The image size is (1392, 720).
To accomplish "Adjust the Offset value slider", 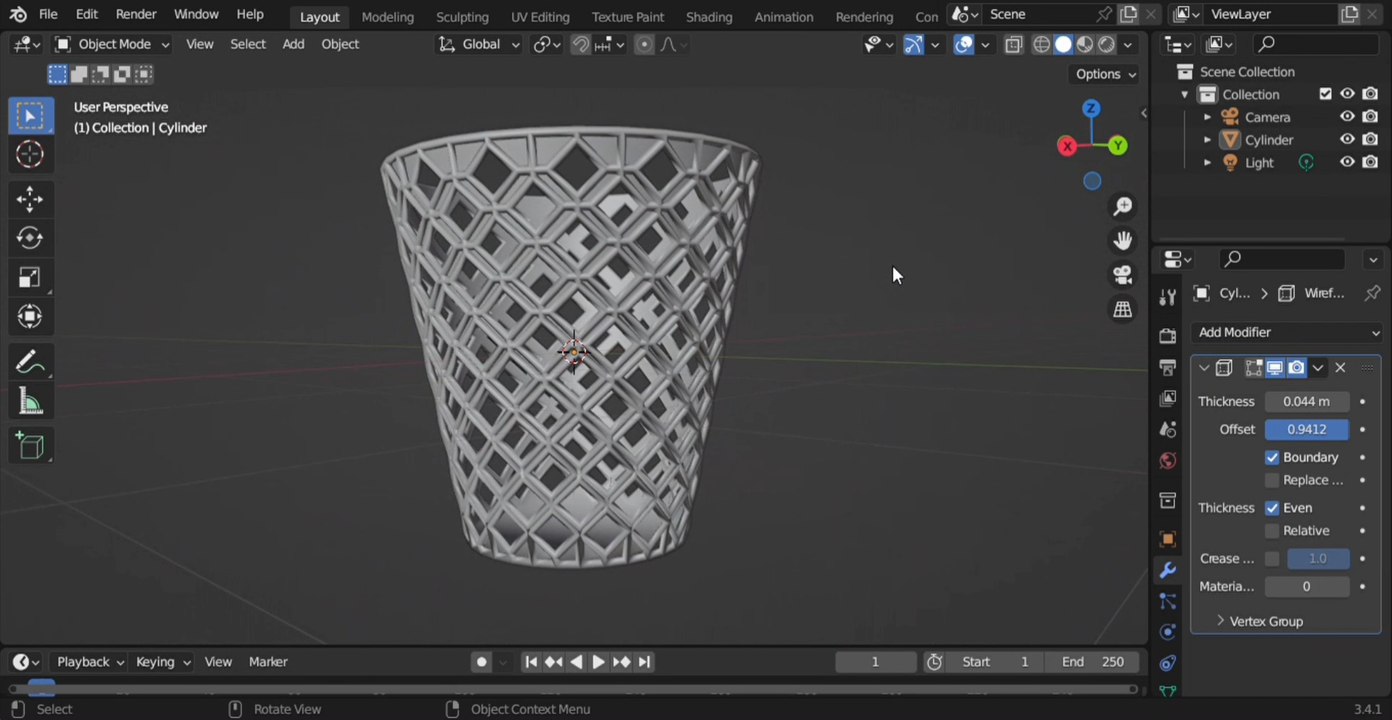I will click(1307, 429).
